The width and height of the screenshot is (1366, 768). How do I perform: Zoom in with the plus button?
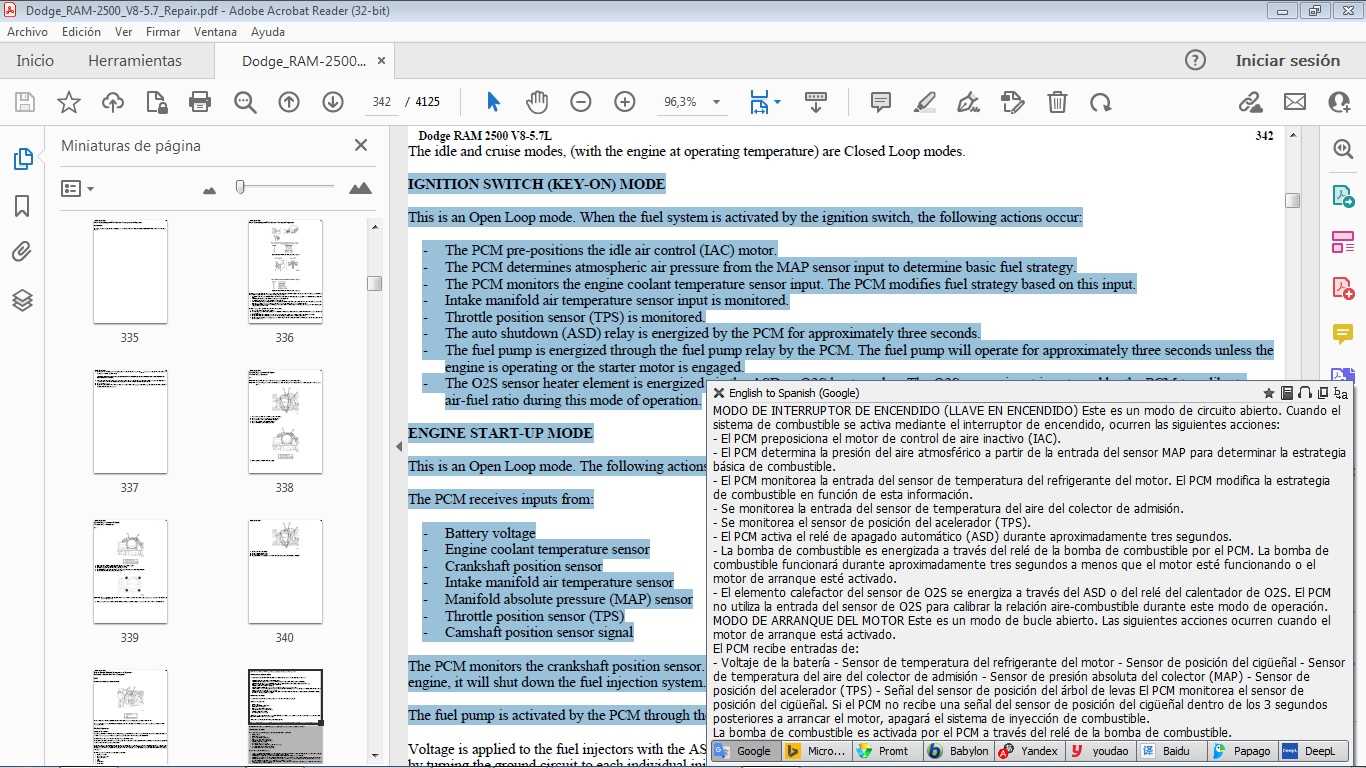click(x=625, y=102)
